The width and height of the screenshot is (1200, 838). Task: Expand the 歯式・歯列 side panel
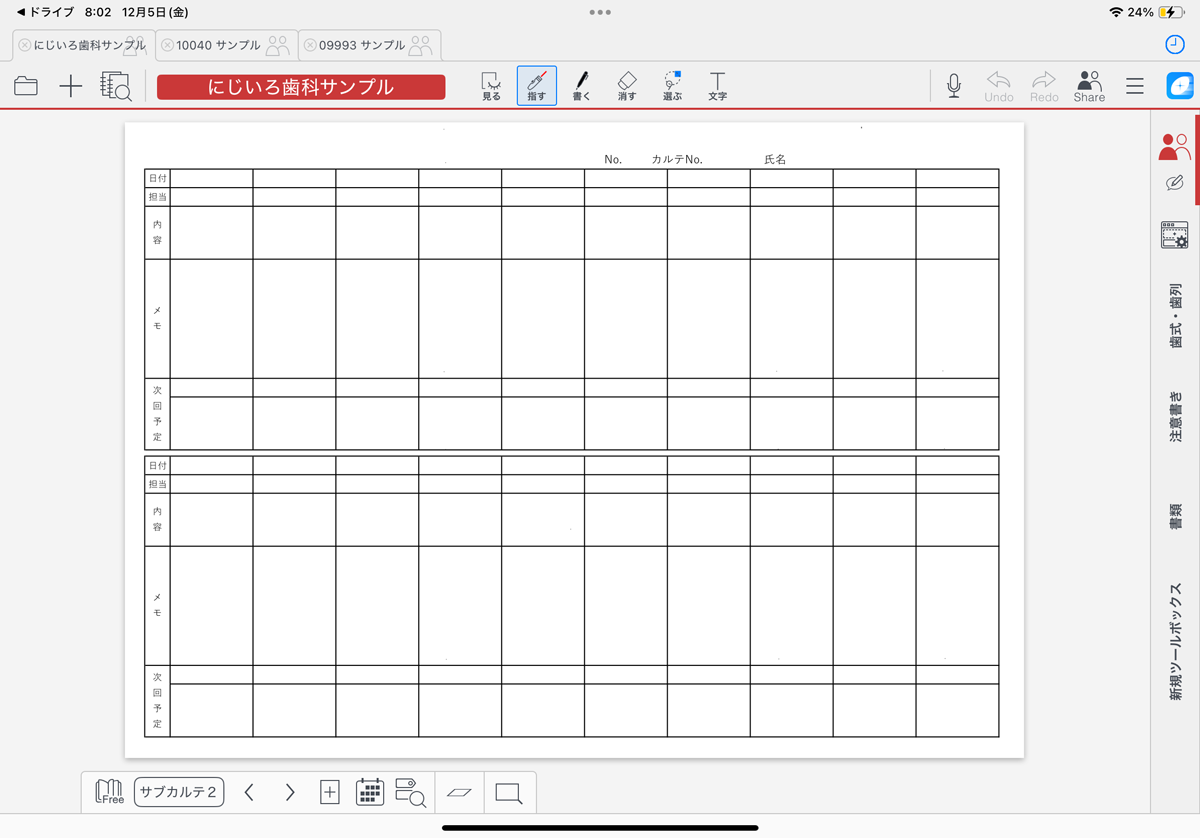tap(1176, 315)
